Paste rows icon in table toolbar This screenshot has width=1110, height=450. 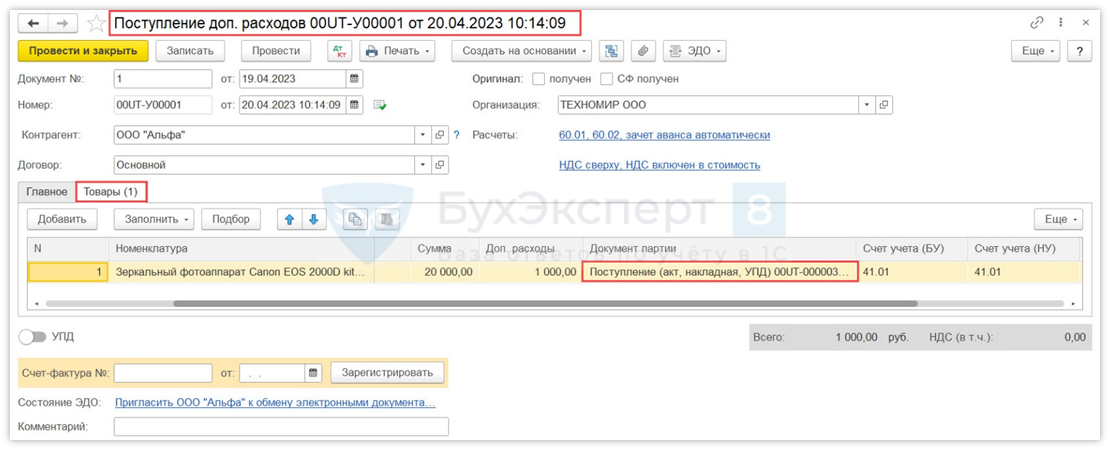[387, 219]
